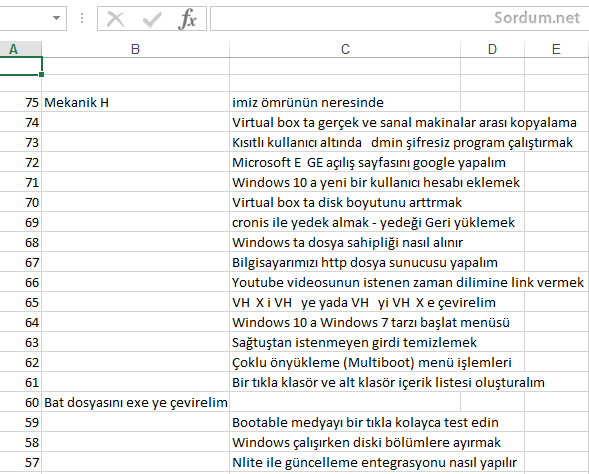The image size is (589, 474).
Task: Select the cell with number 59
Action: pyautogui.click(x=21, y=422)
